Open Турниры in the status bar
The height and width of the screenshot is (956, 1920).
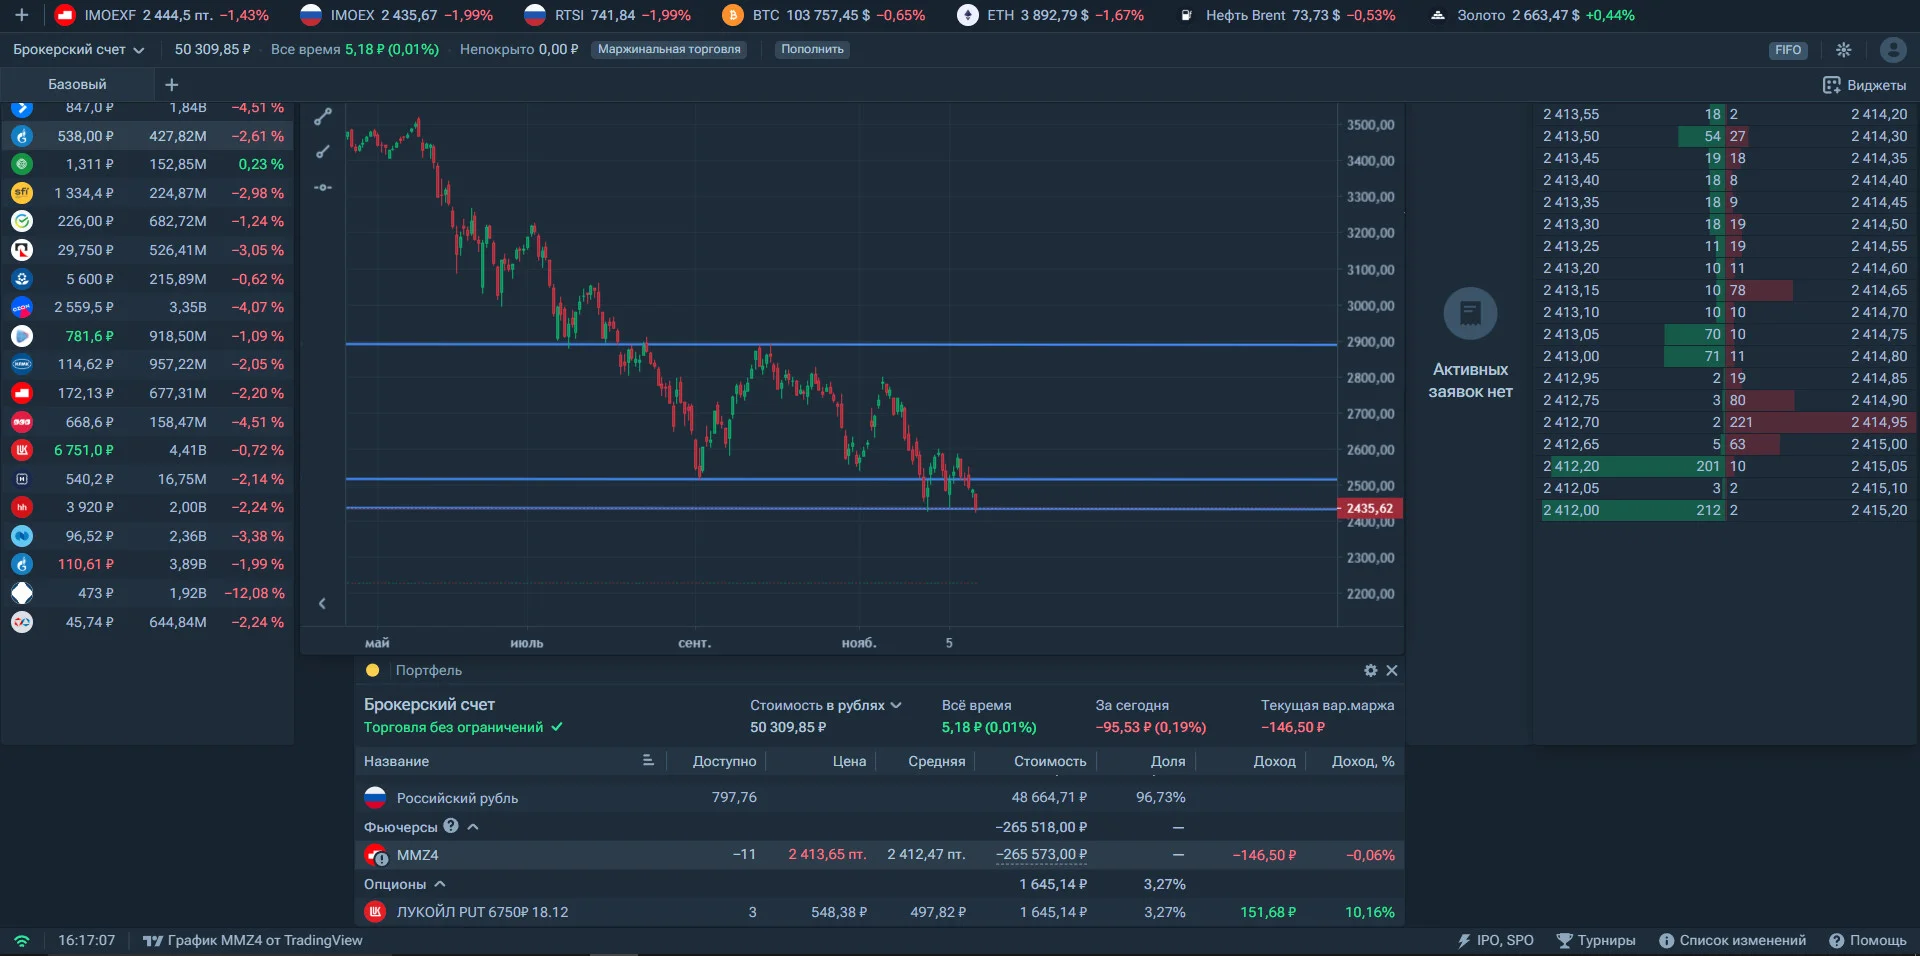(x=1596, y=940)
